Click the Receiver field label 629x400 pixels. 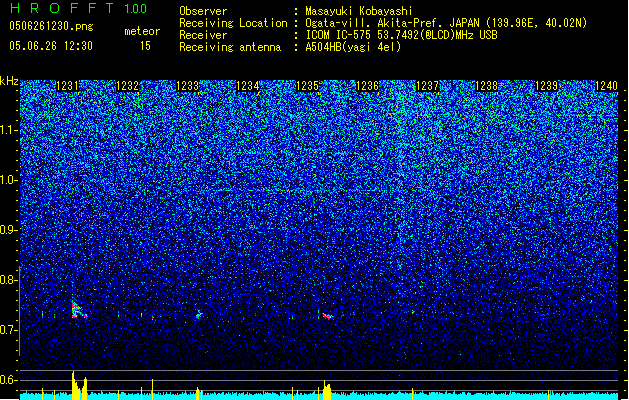(x=203, y=35)
